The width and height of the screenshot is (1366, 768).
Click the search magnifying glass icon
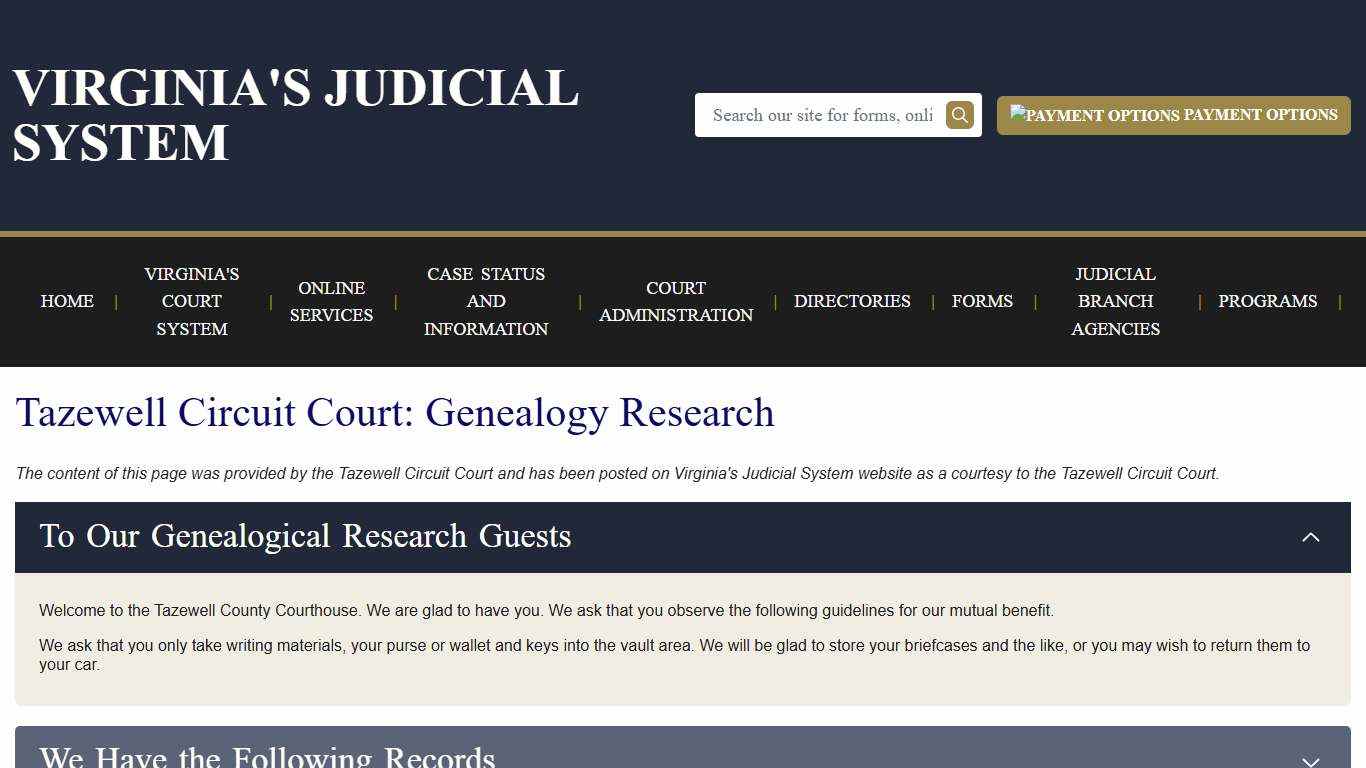(959, 114)
